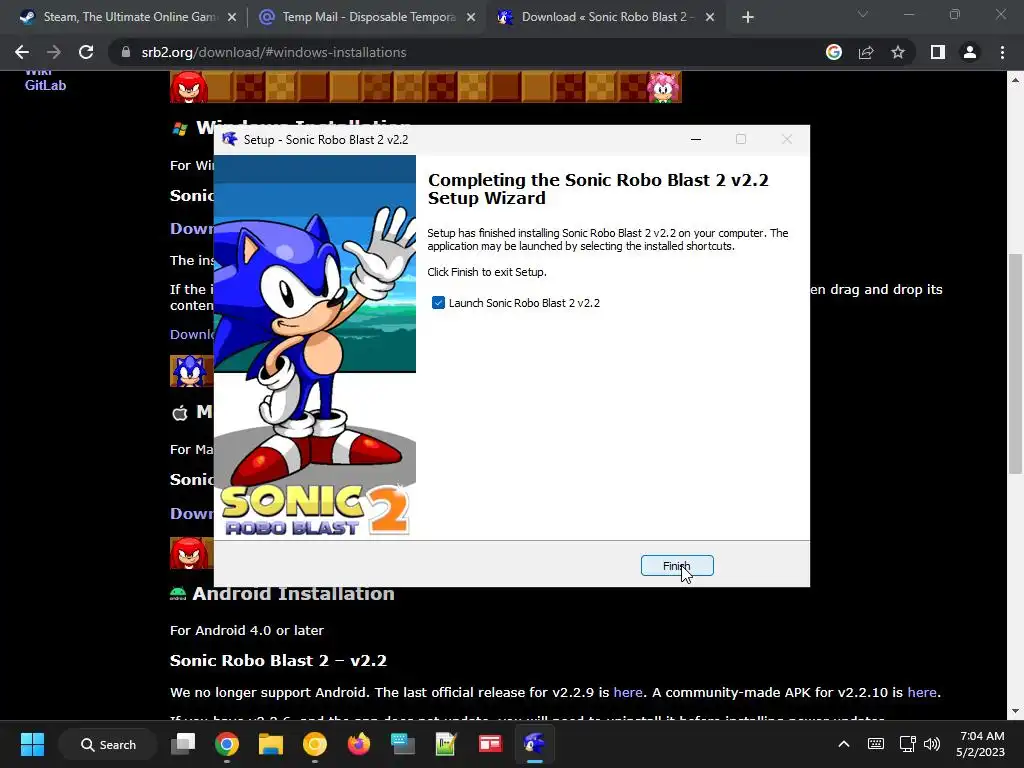Uncheck Launch Sonic Robo Blast 2 v2.2 checkbox

[x=438, y=303]
